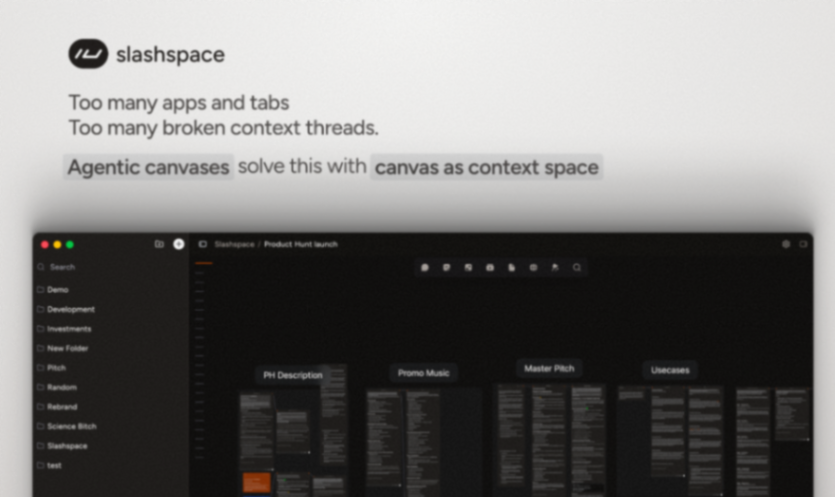Click the right panel toggle icon beside the gear
The height and width of the screenshot is (497, 835).
803,244
